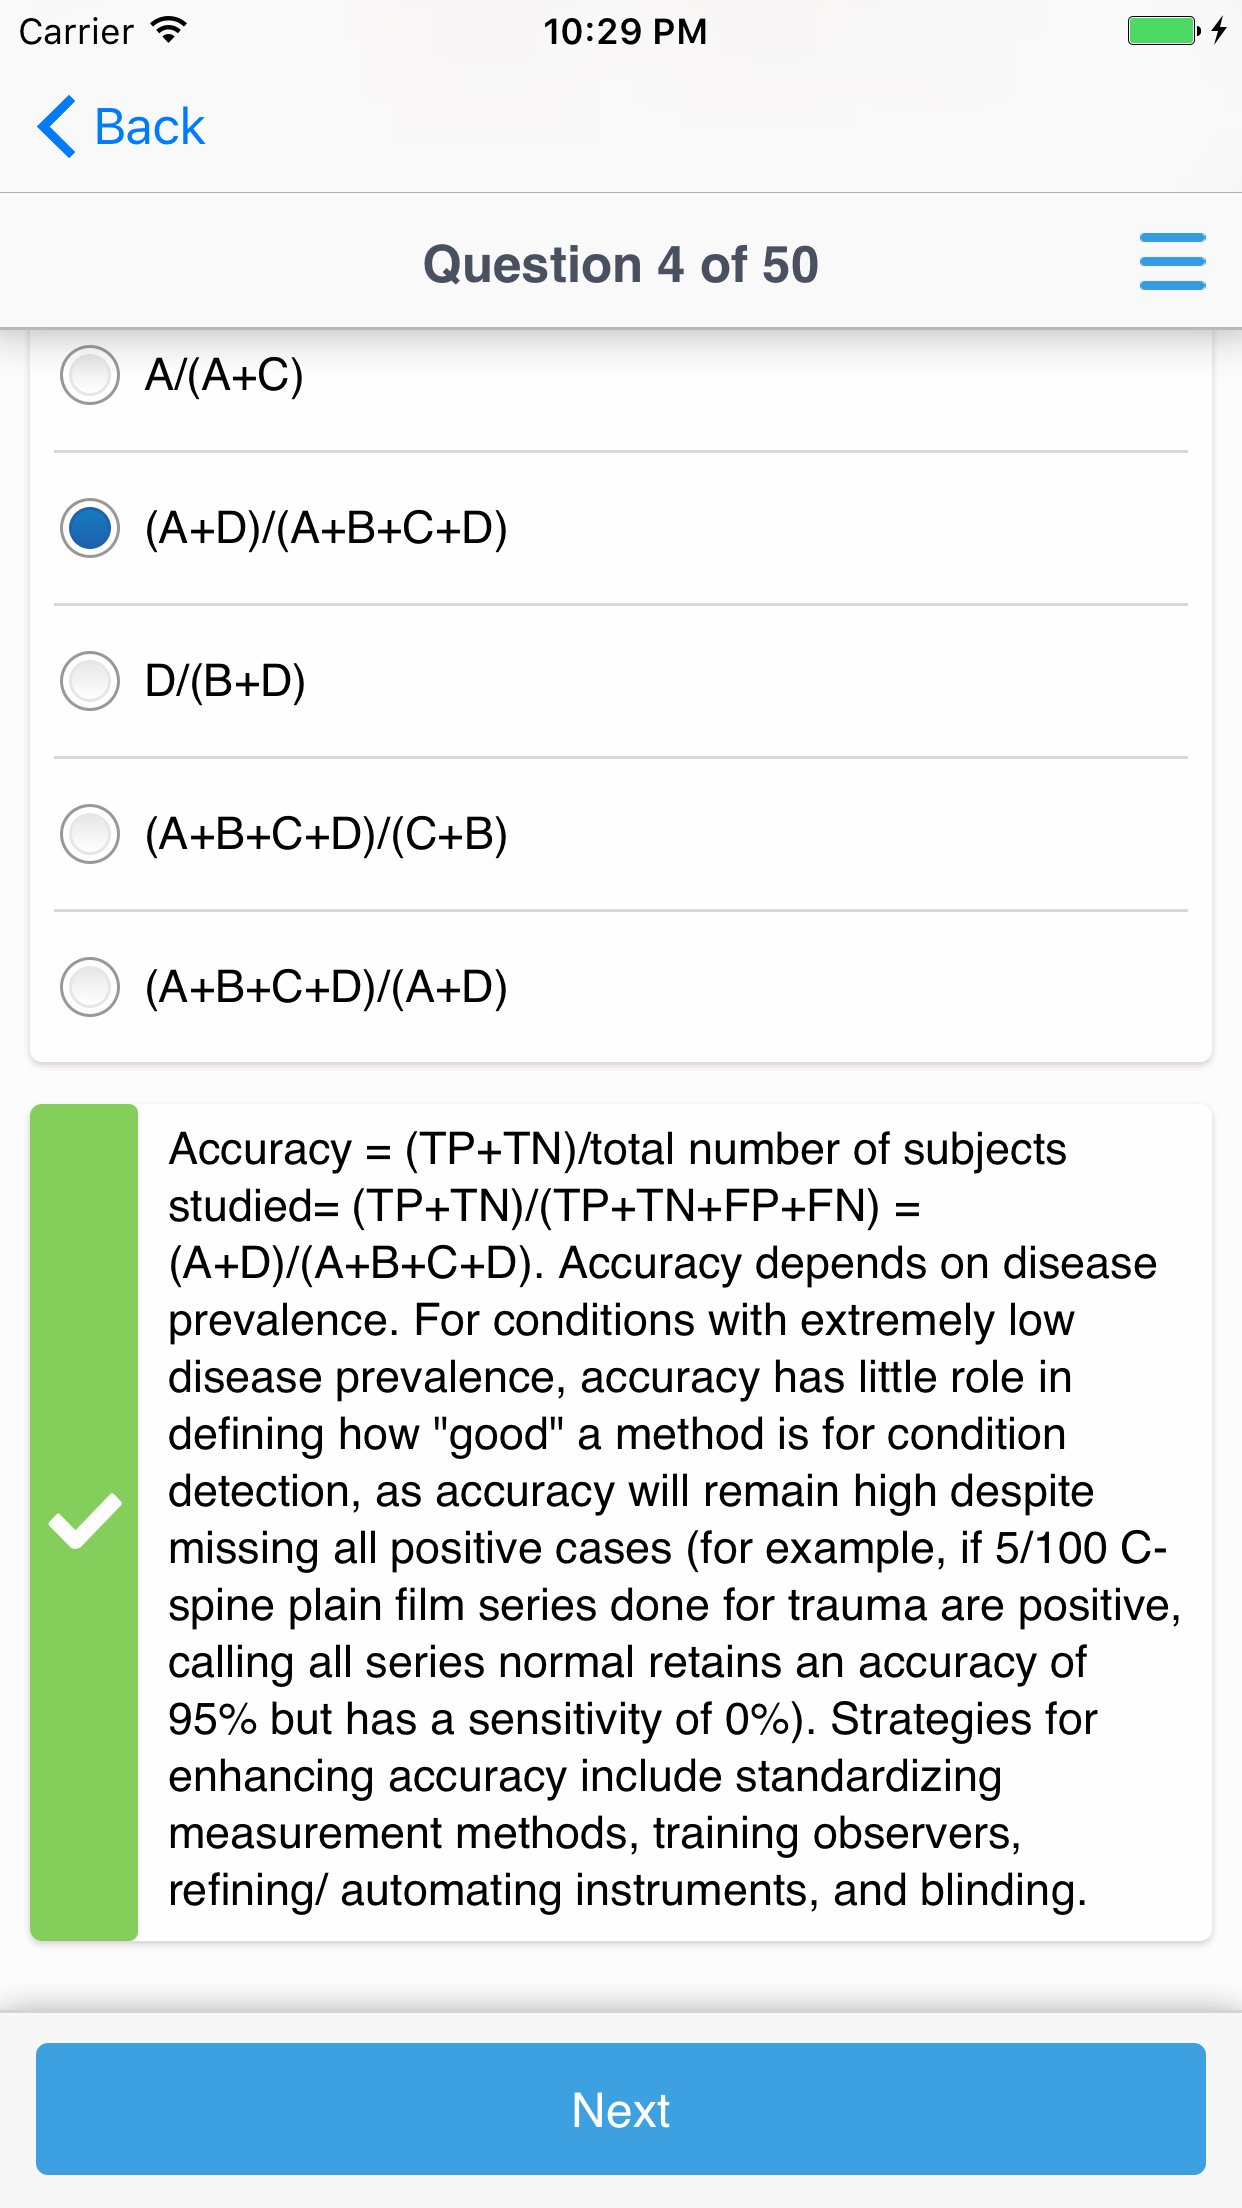Tap the back chevron arrow icon
Viewport: 1242px width, 2208px height.
click(x=57, y=127)
